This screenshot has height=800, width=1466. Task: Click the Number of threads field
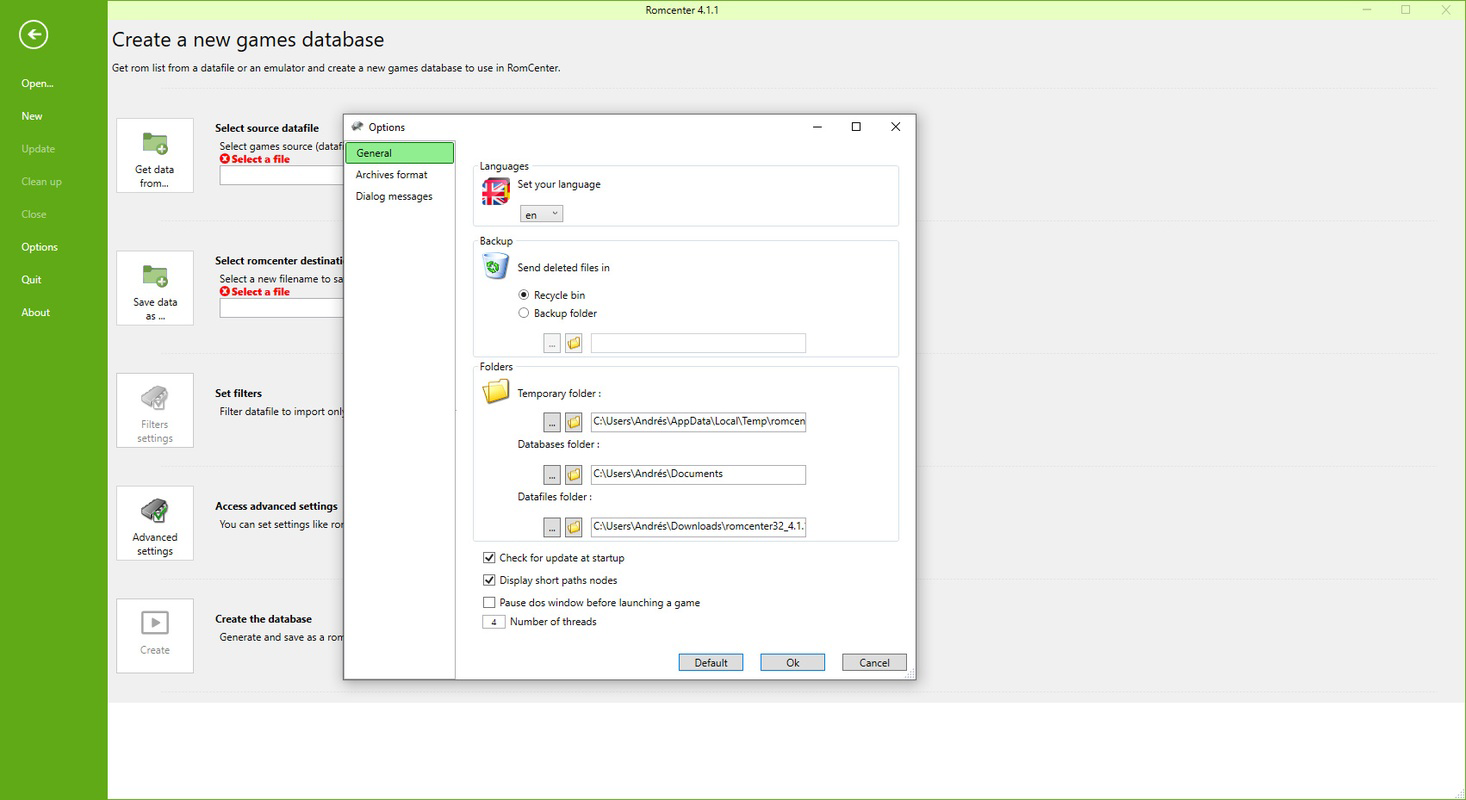[x=494, y=622]
